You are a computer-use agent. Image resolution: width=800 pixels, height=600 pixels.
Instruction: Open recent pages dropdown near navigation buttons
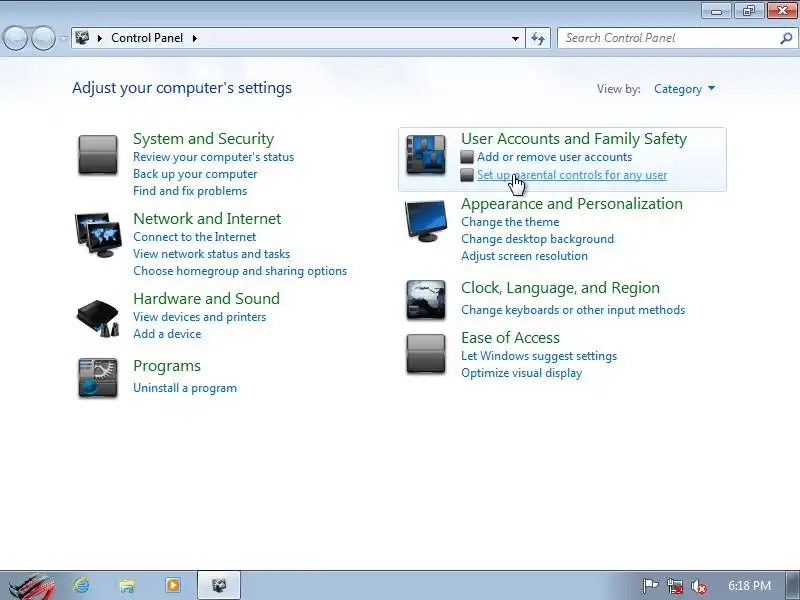click(63, 38)
